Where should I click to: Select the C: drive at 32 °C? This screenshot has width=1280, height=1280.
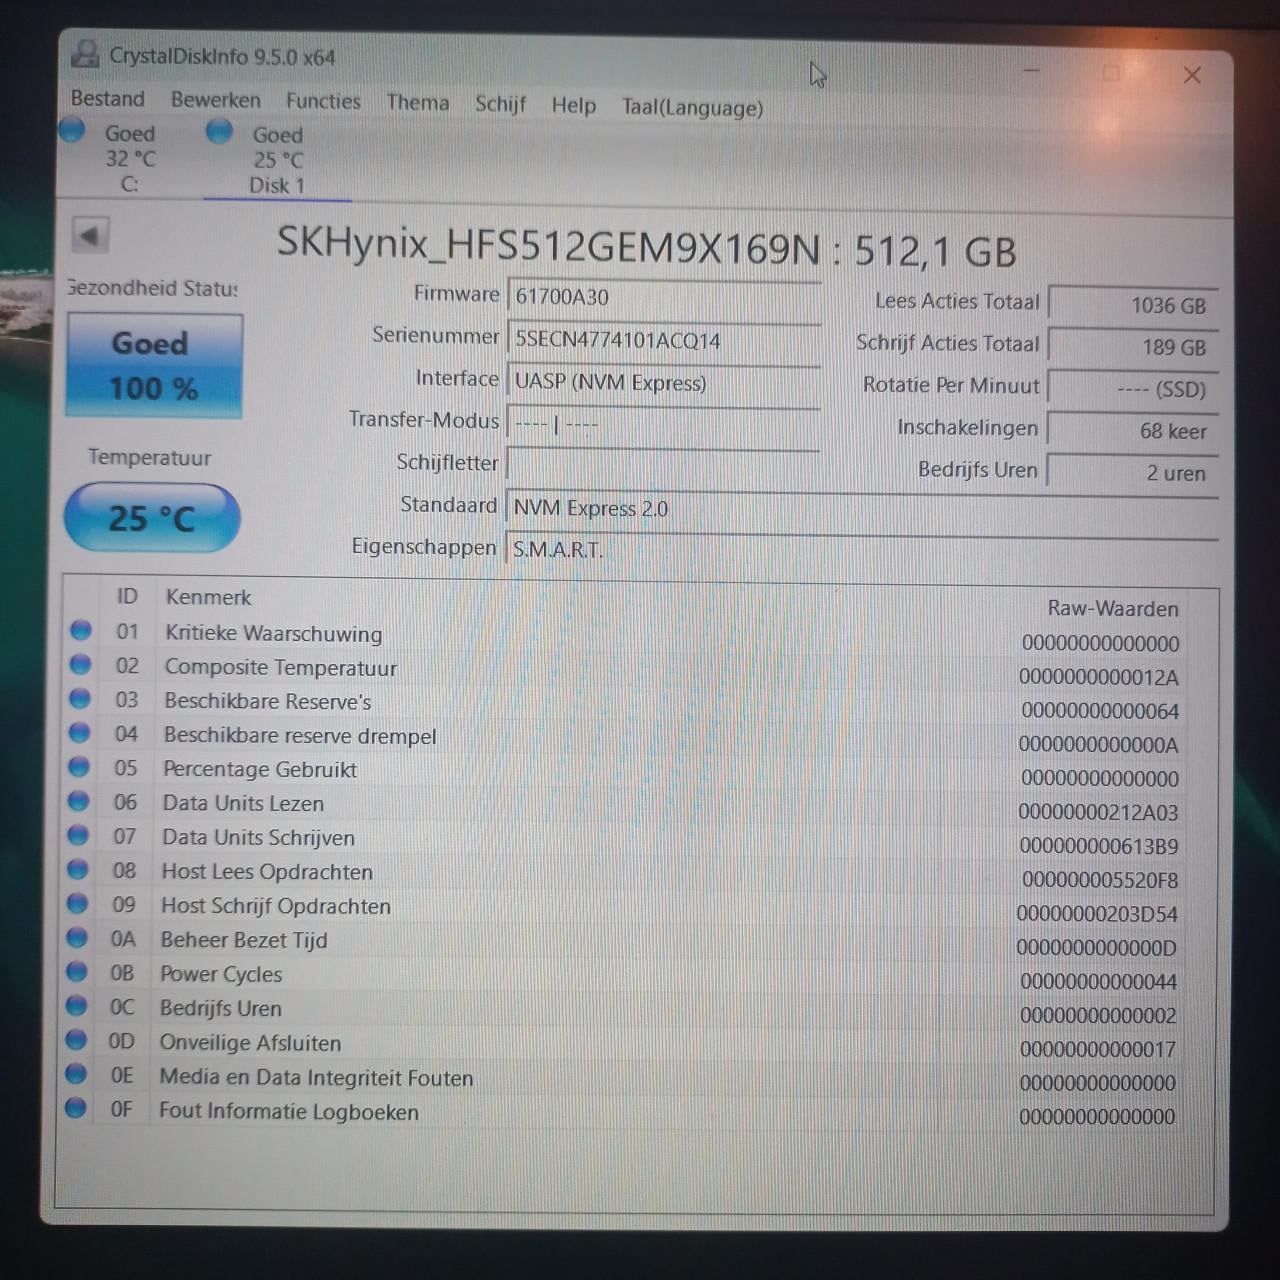click(x=130, y=158)
